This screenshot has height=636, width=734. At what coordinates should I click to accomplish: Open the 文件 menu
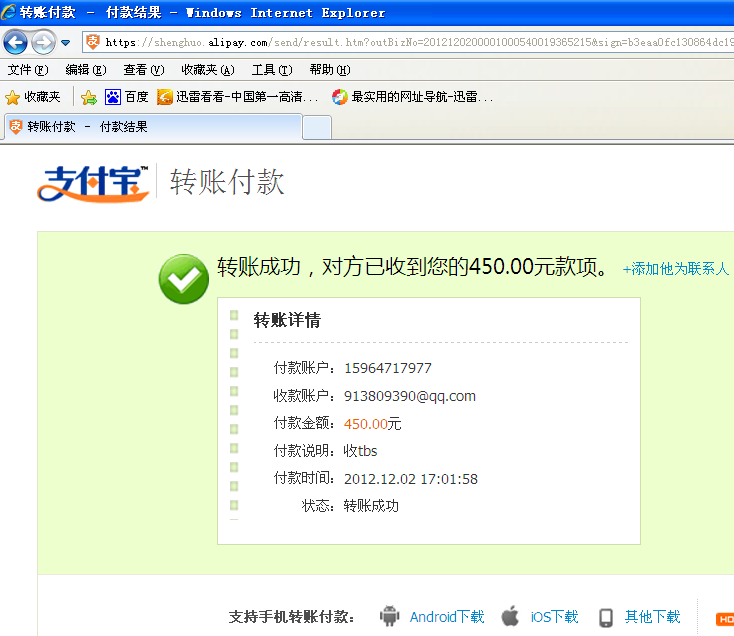[x=27, y=70]
